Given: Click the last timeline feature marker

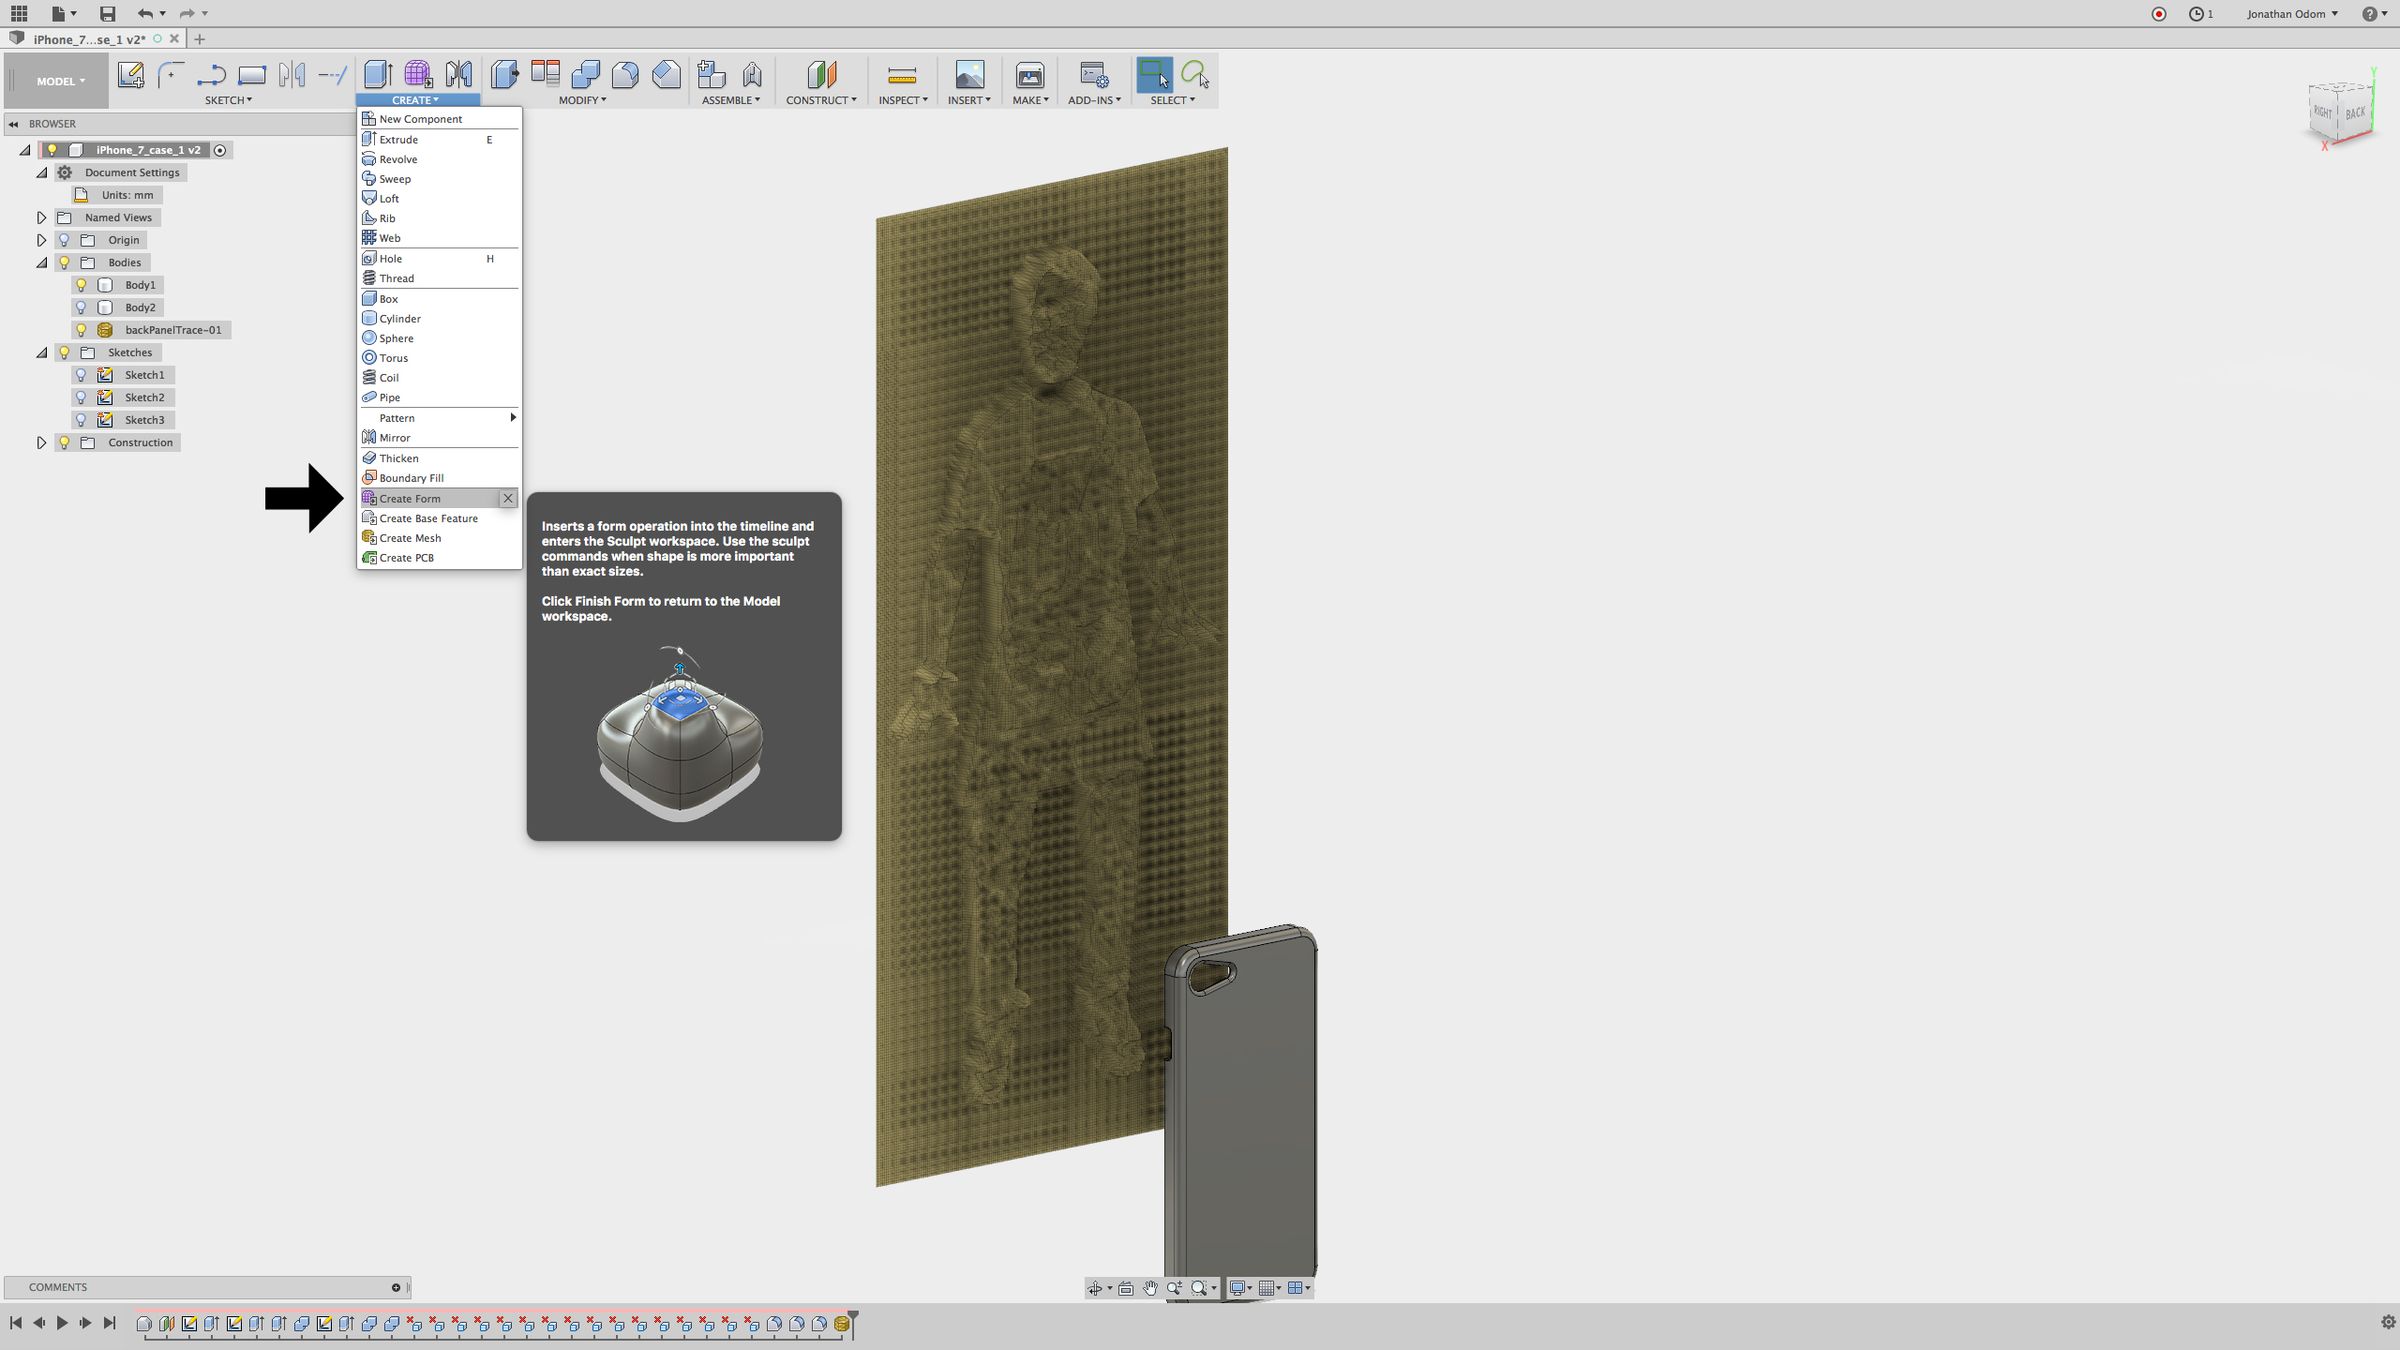Looking at the screenshot, I should [841, 1324].
